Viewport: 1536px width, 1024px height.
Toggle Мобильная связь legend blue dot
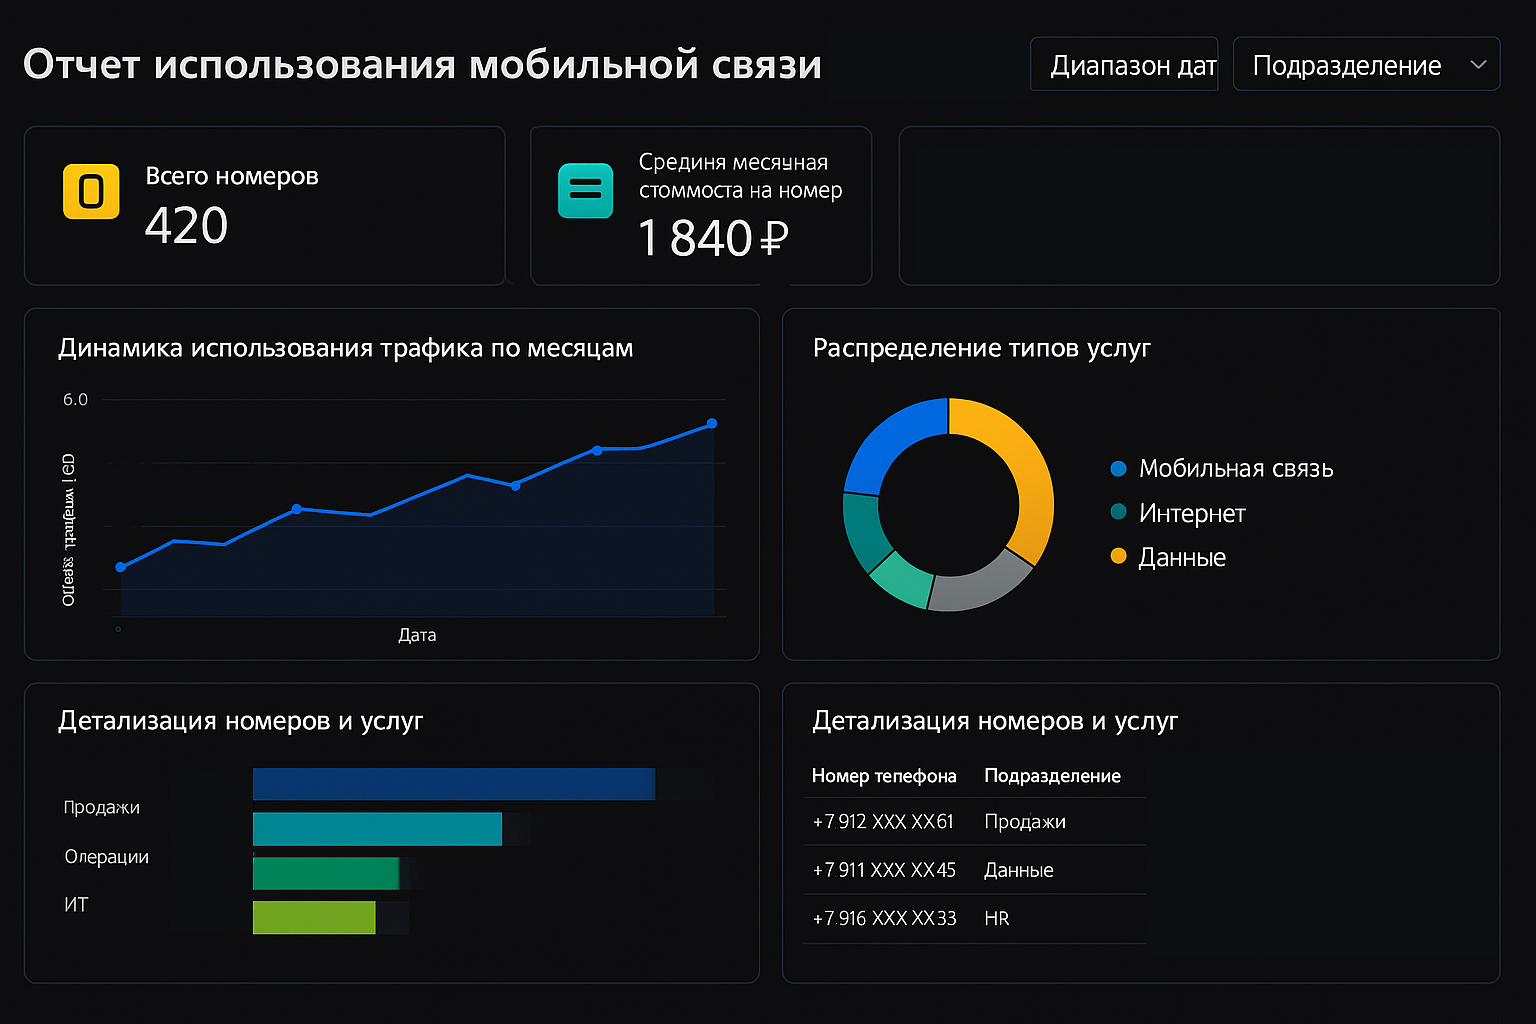(1118, 468)
